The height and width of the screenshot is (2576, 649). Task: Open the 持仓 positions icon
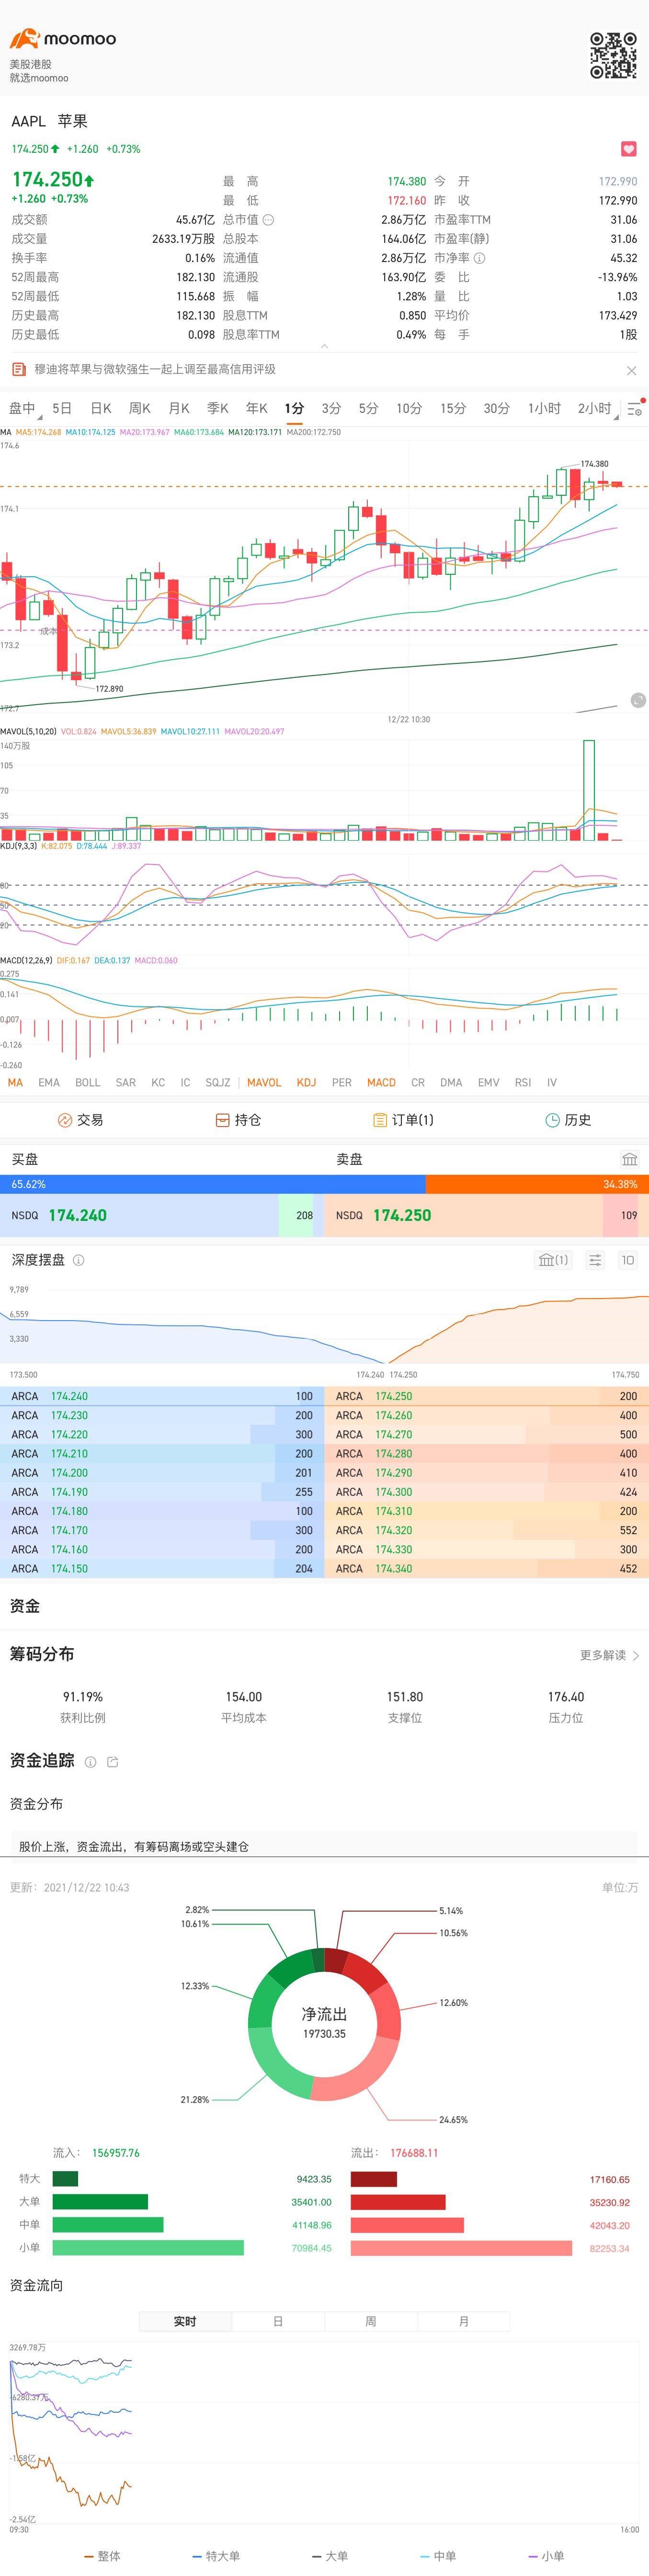click(x=223, y=1120)
